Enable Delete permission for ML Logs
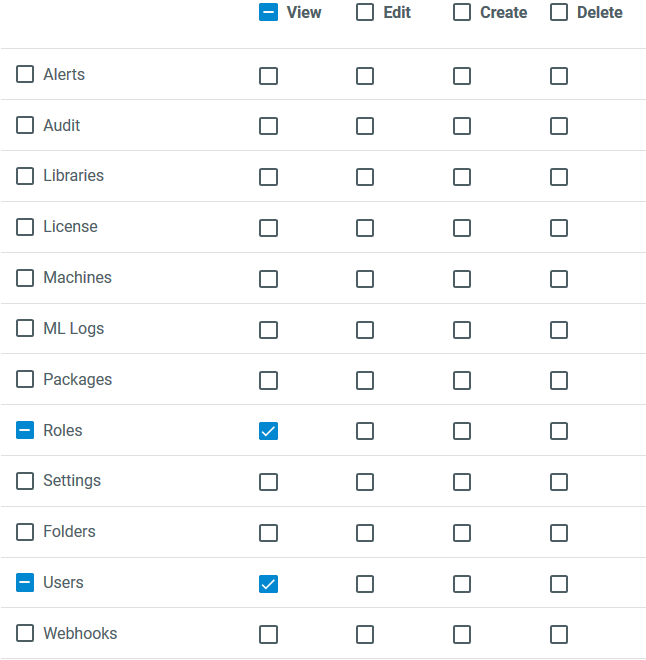646x660 pixels. [x=559, y=329]
